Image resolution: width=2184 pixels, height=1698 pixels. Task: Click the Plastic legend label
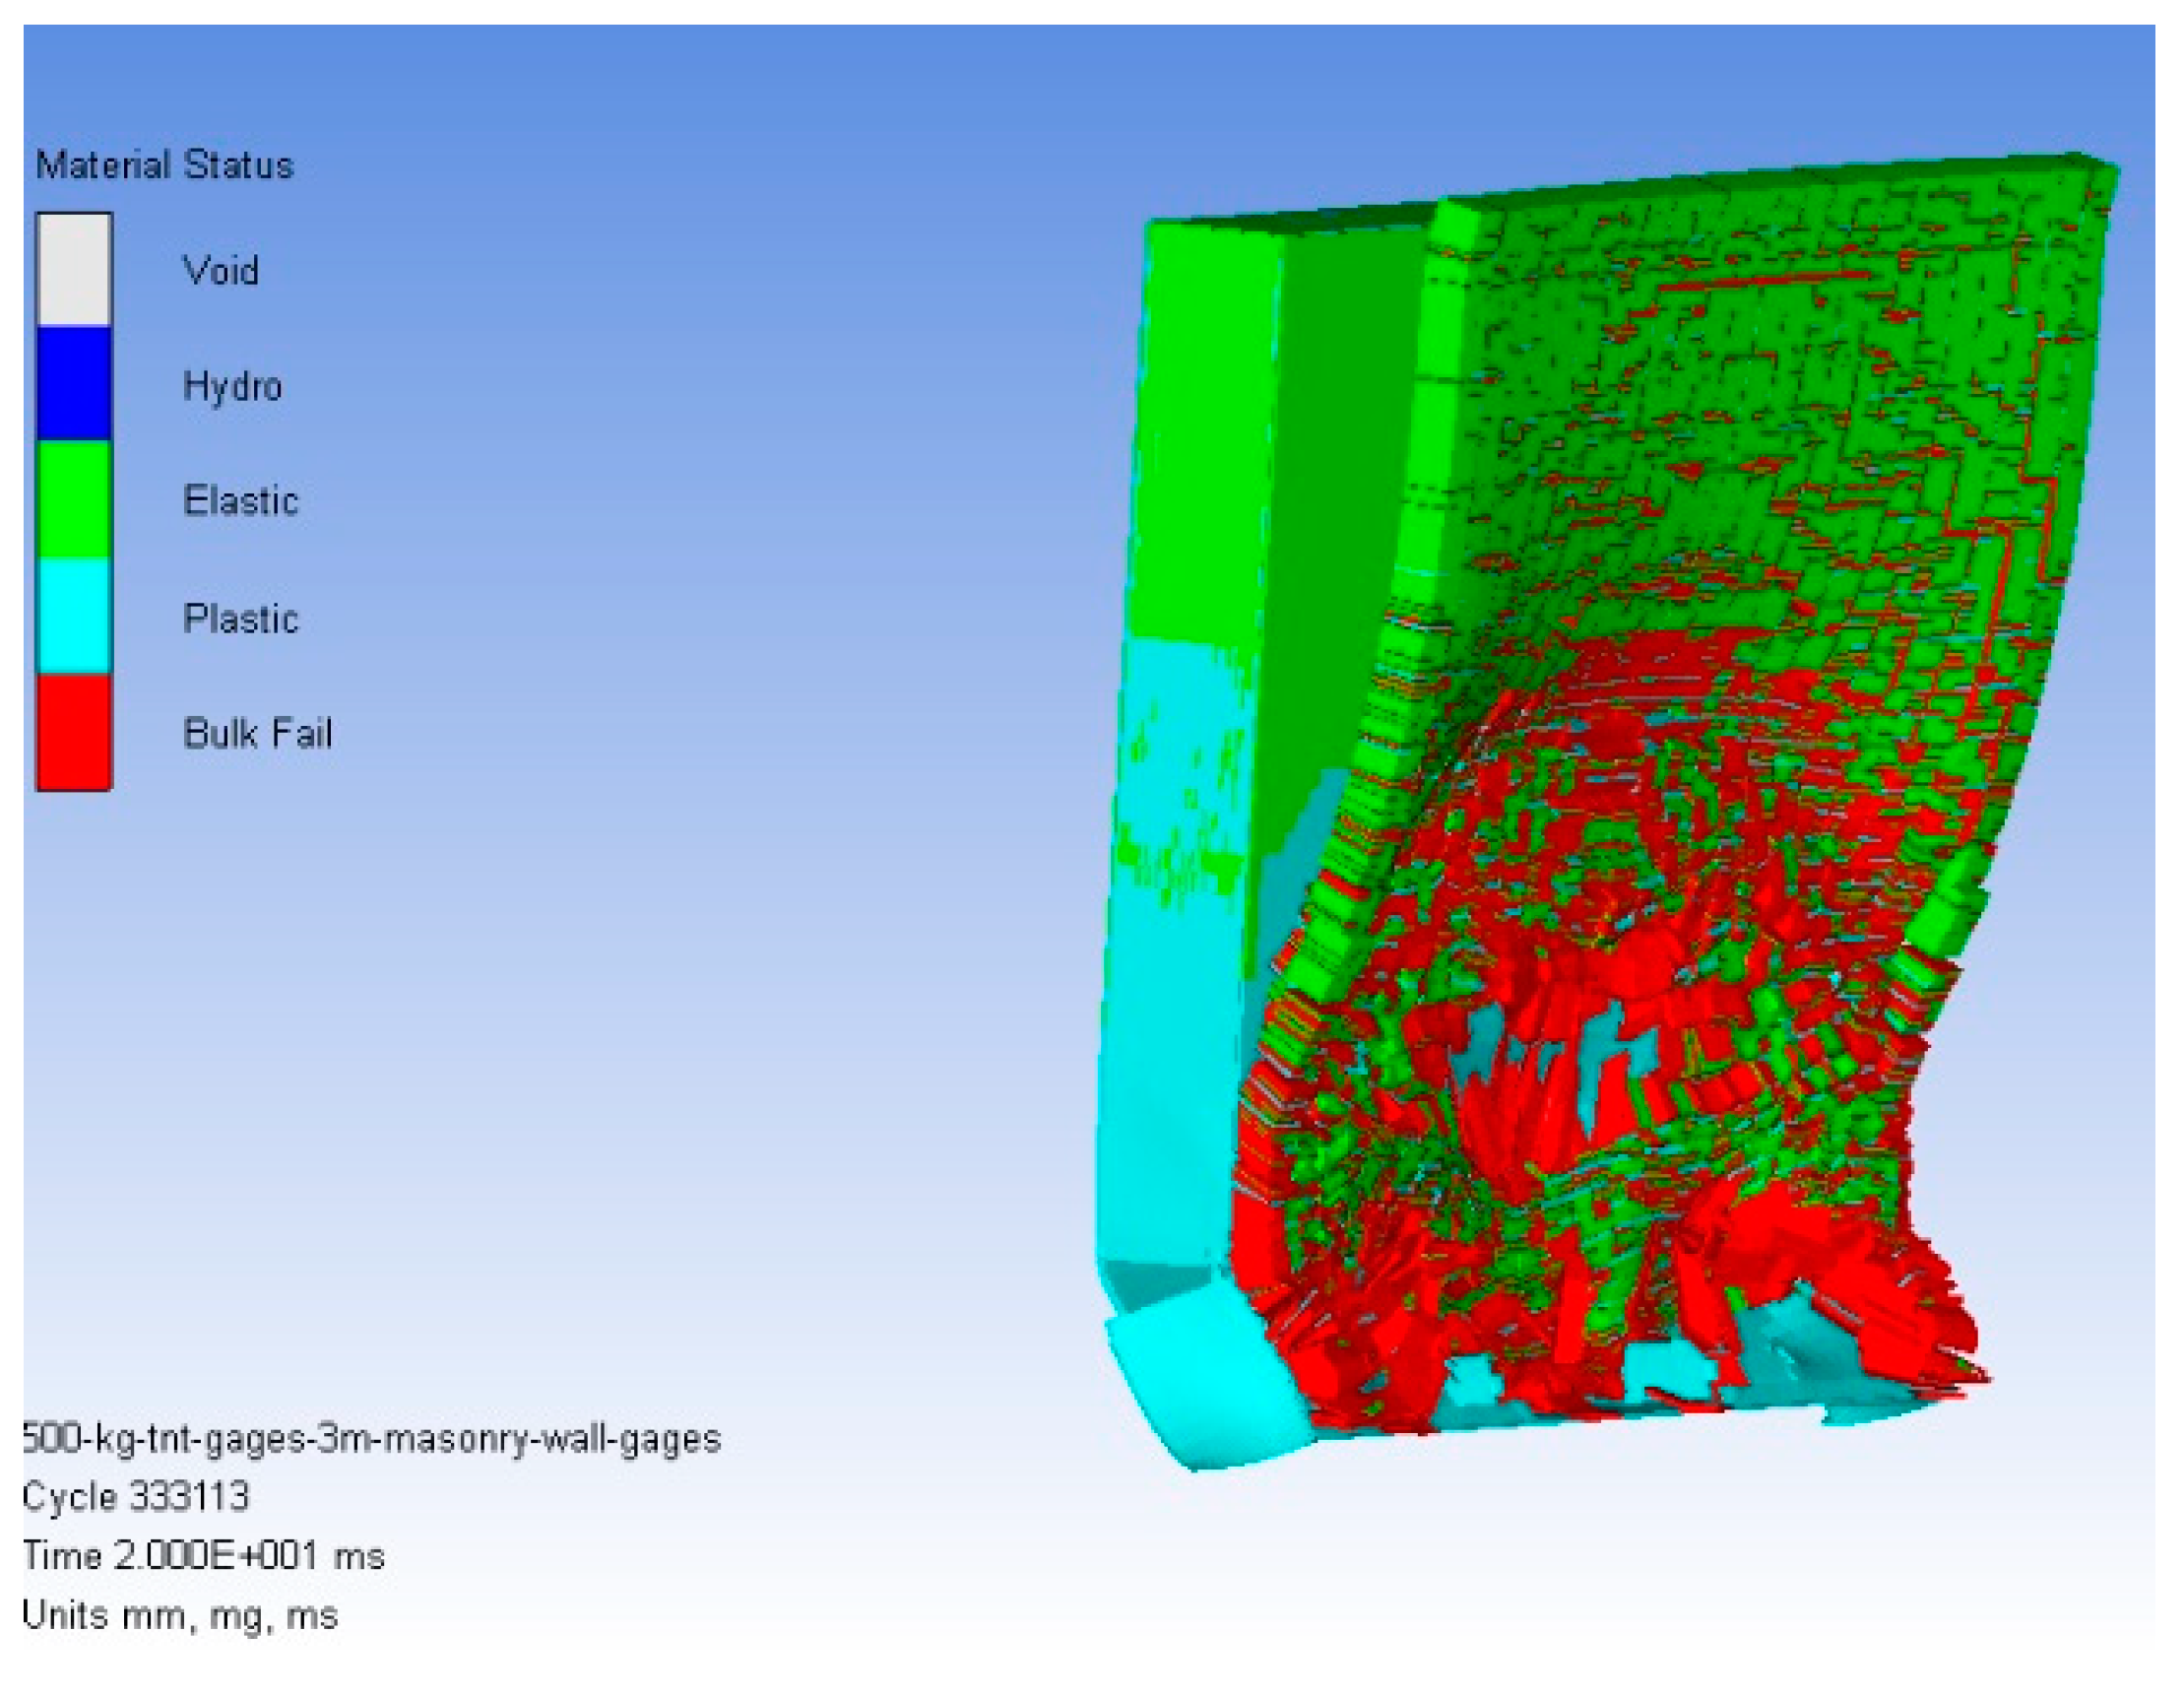pyautogui.click(x=240, y=619)
